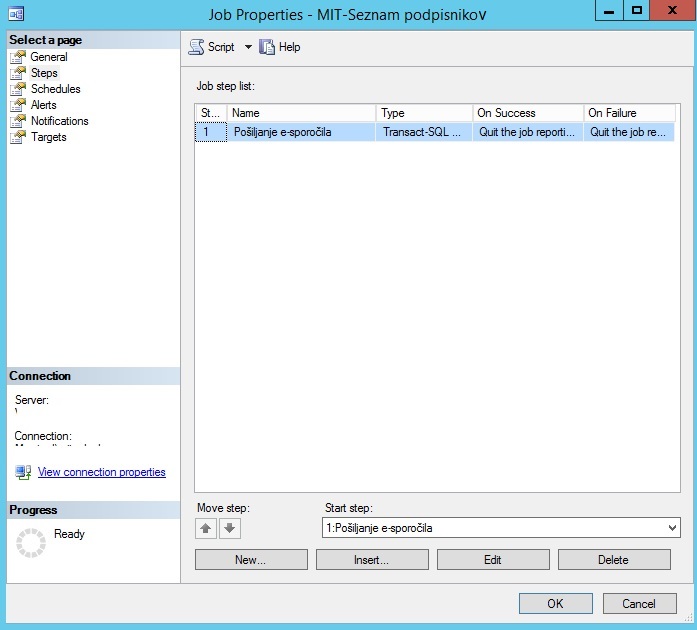Move the step up with arrow
The height and width of the screenshot is (630, 697).
coord(206,528)
